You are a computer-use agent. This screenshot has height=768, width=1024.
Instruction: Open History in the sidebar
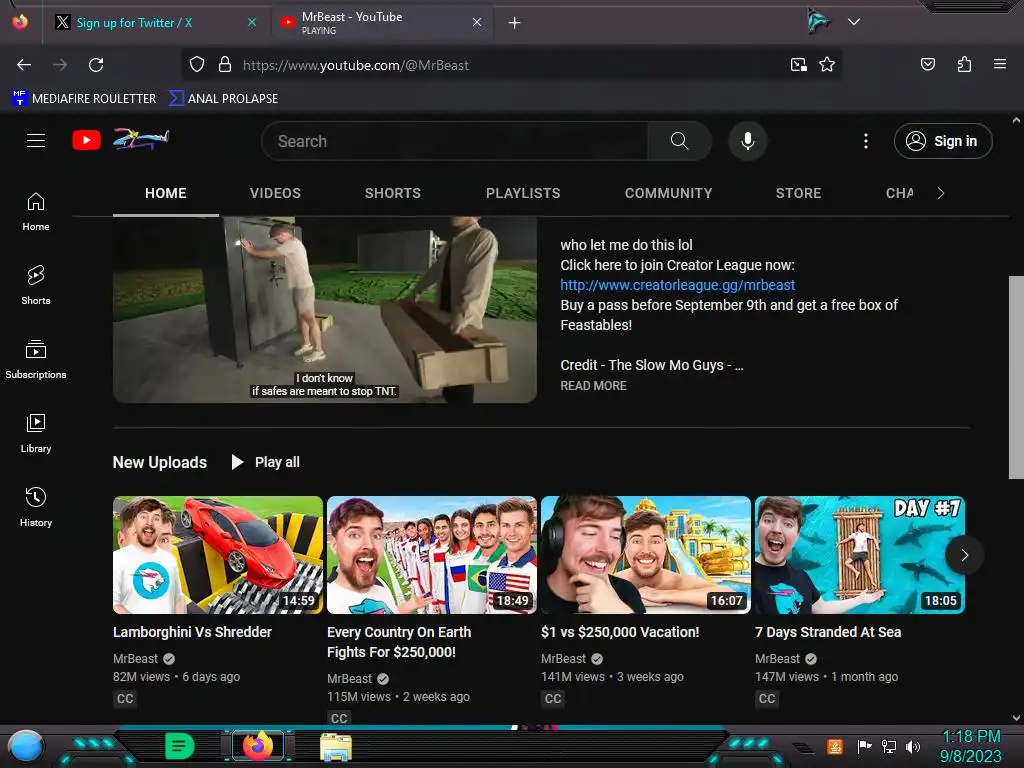point(36,507)
